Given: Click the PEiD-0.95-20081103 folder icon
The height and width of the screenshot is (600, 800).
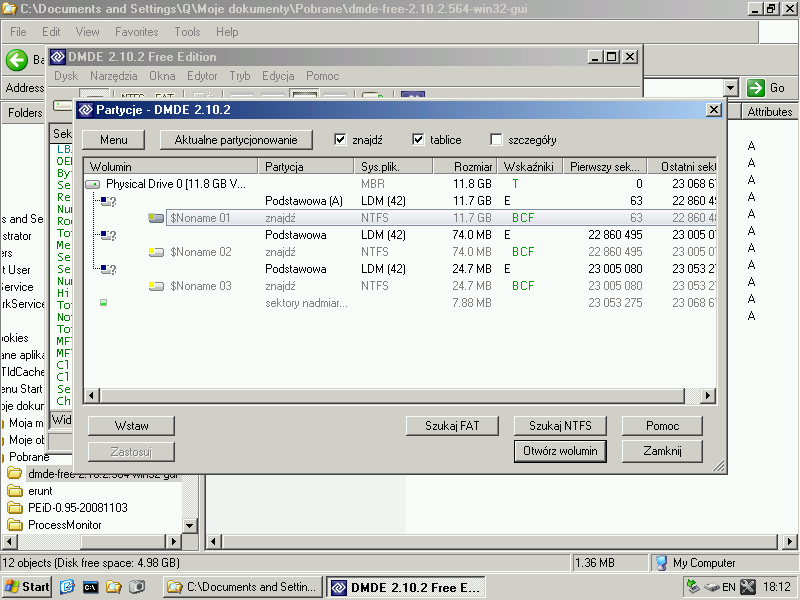Looking at the screenshot, I should pyautogui.click(x=15, y=508).
